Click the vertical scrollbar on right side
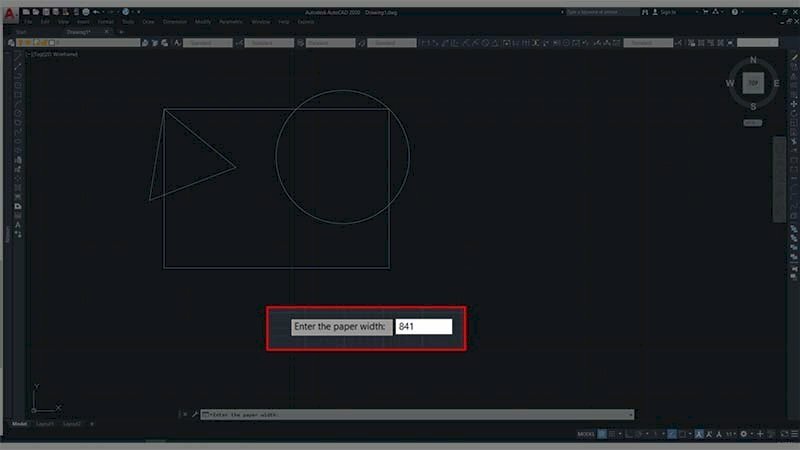This screenshot has width=800, height=450. pyautogui.click(x=778, y=180)
